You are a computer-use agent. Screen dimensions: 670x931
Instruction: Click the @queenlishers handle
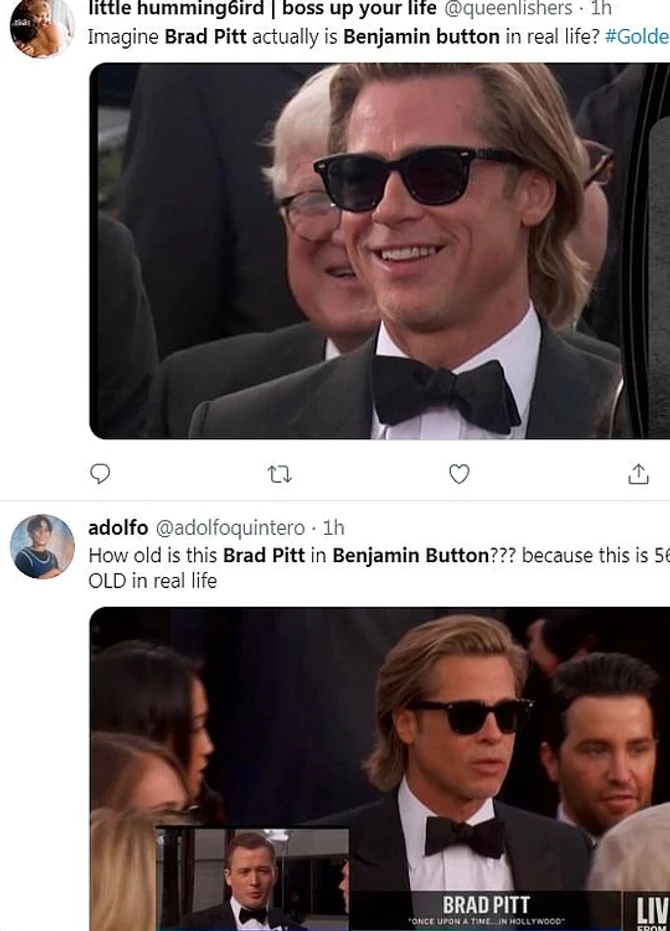(508, 9)
